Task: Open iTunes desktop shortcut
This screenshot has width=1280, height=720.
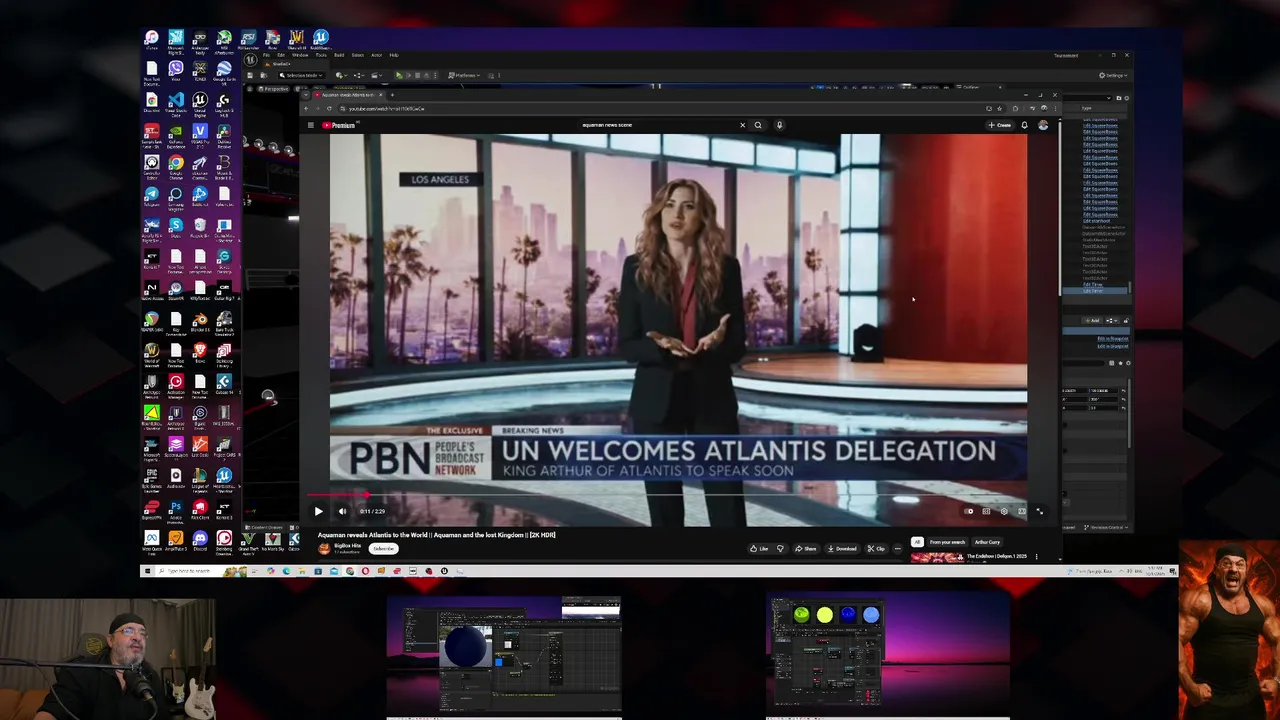Action: click(x=152, y=41)
